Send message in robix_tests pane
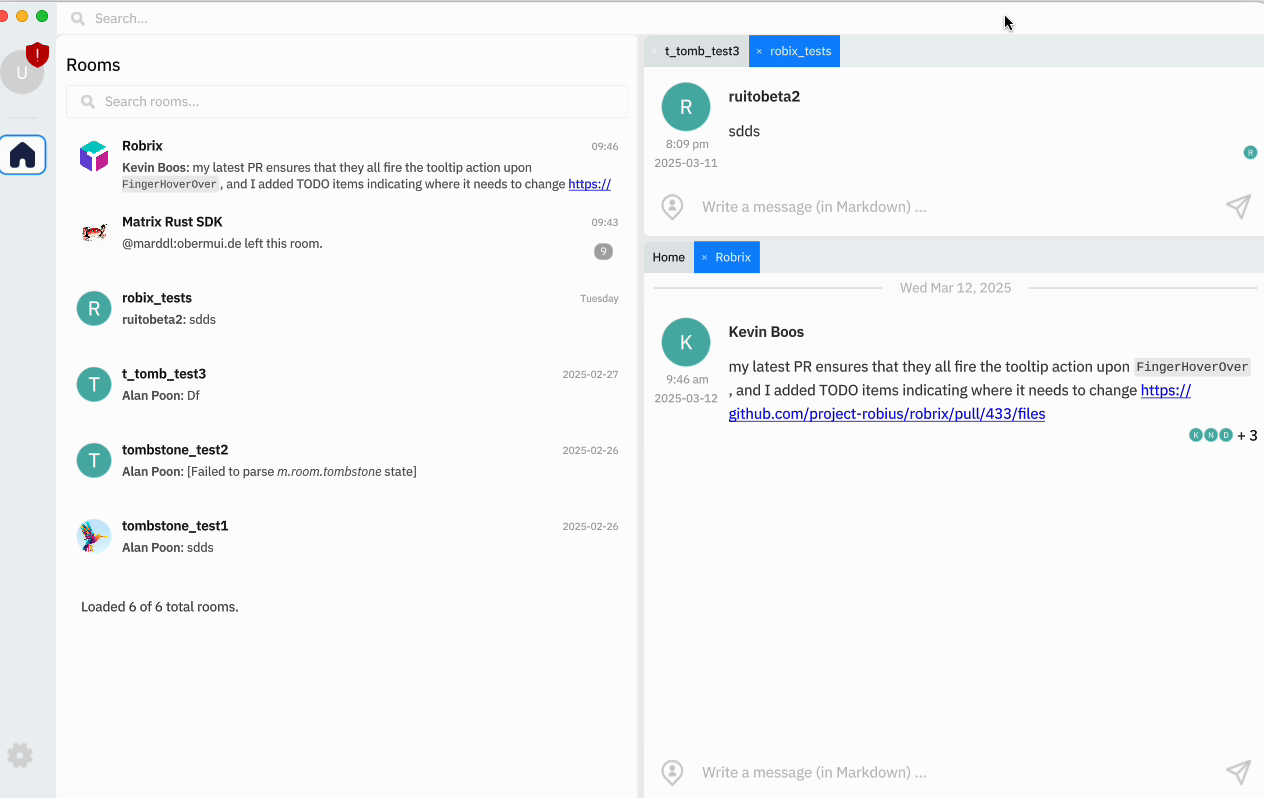The width and height of the screenshot is (1264, 798). click(1238, 206)
